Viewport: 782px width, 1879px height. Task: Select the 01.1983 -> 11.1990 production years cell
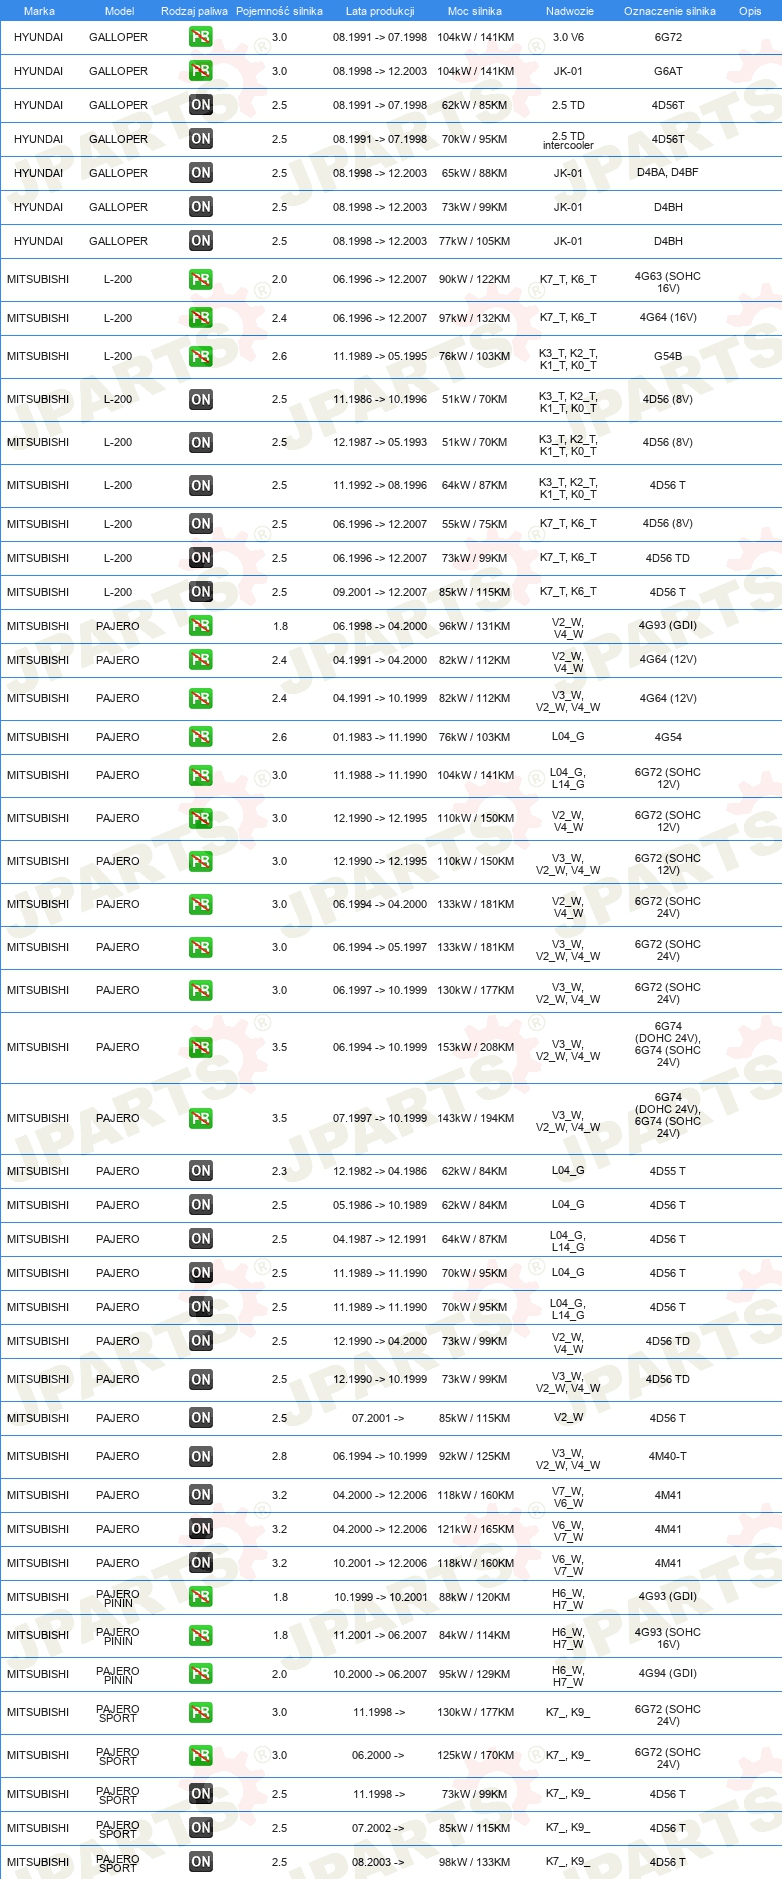[x=380, y=737]
